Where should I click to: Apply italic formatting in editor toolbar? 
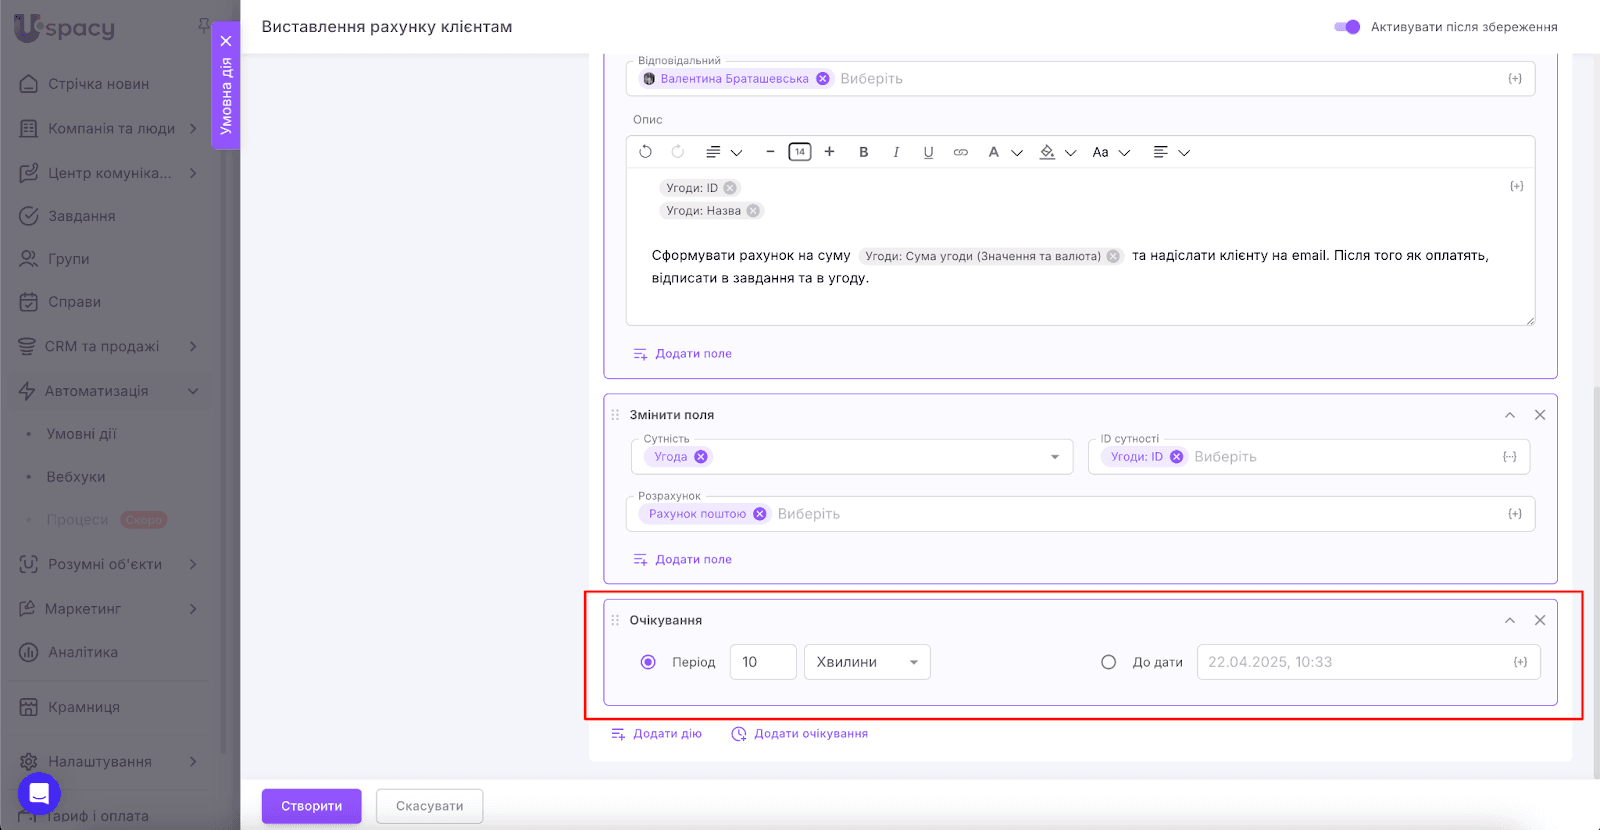pos(896,152)
